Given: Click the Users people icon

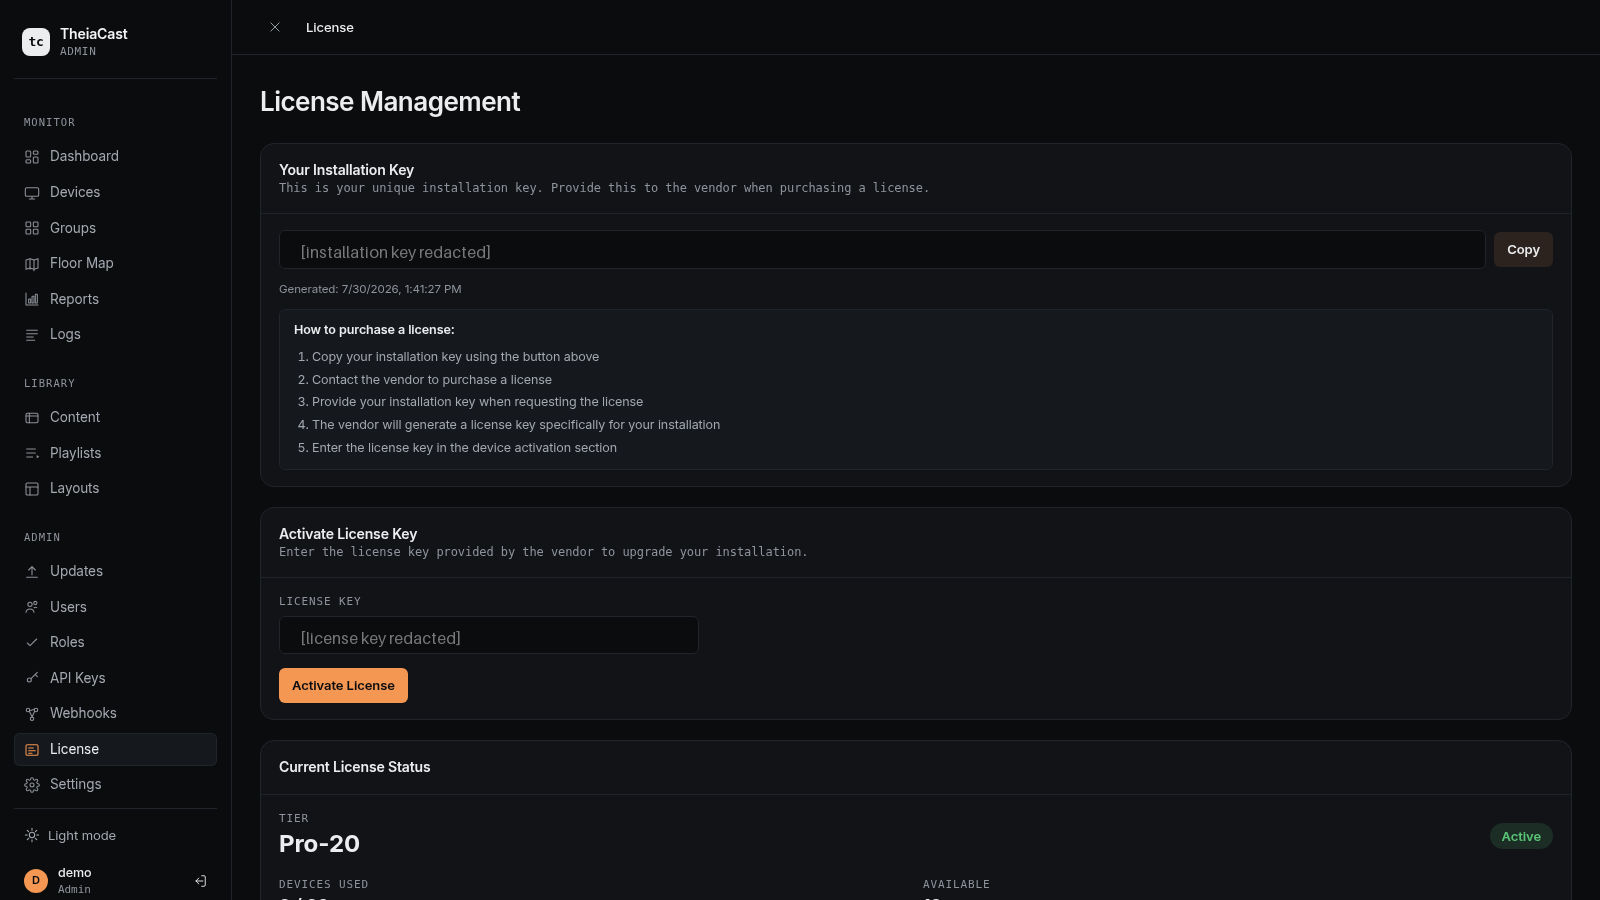Looking at the screenshot, I should click(x=32, y=607).
